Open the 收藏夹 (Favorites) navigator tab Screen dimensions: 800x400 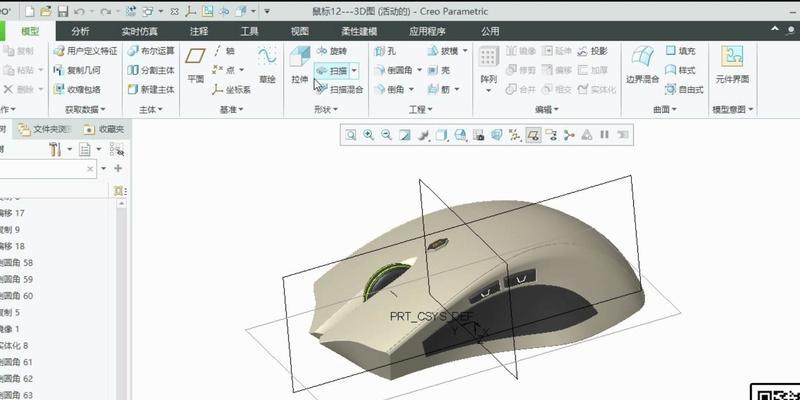click(x=104, y=130)
